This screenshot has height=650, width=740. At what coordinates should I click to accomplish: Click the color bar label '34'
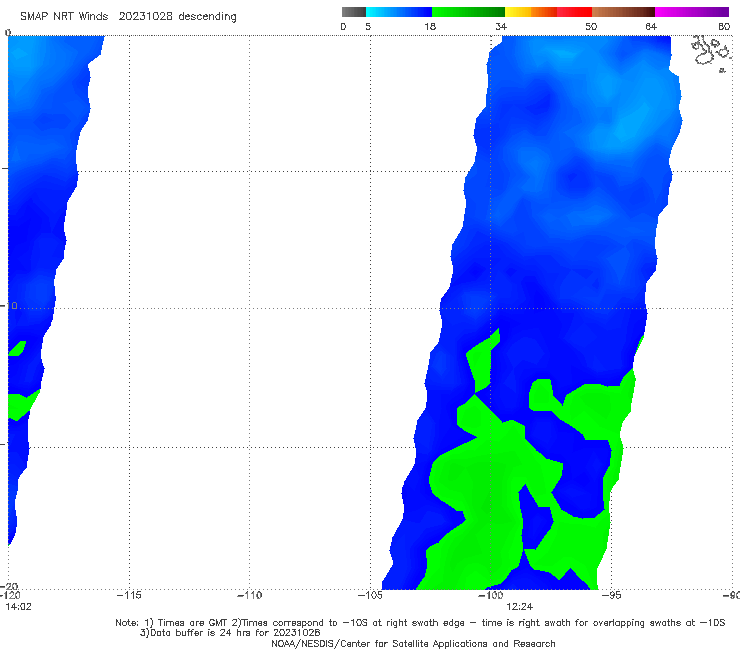pos(501,26)
